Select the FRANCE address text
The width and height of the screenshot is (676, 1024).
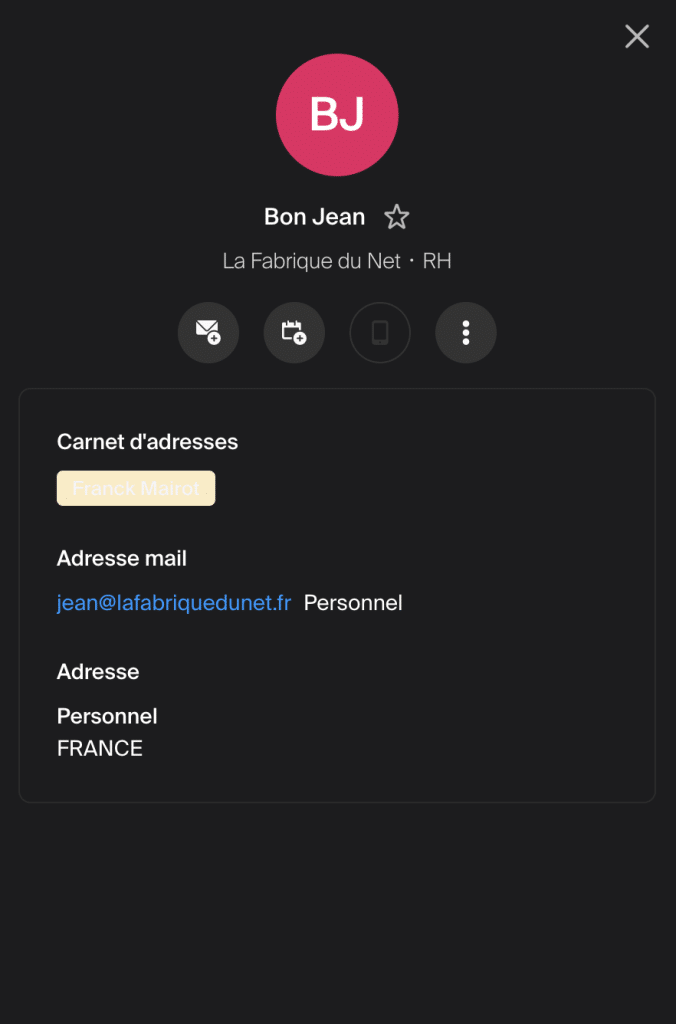(100, 748)
